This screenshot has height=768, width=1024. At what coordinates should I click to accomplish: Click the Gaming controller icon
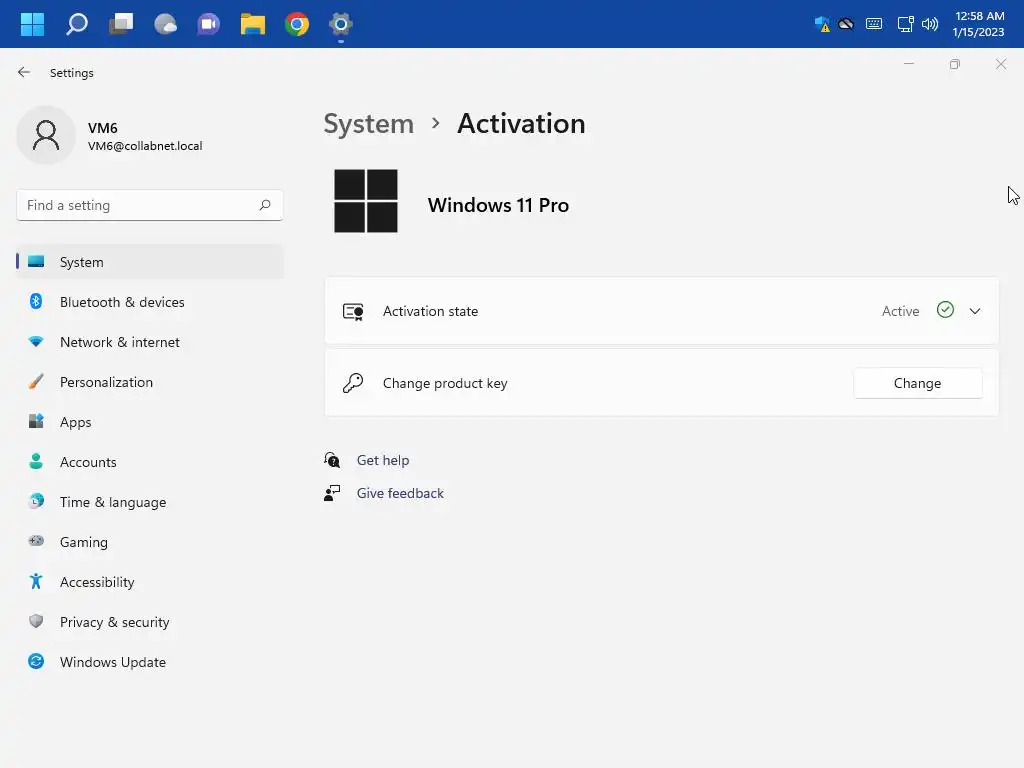[x=36, y=541]
